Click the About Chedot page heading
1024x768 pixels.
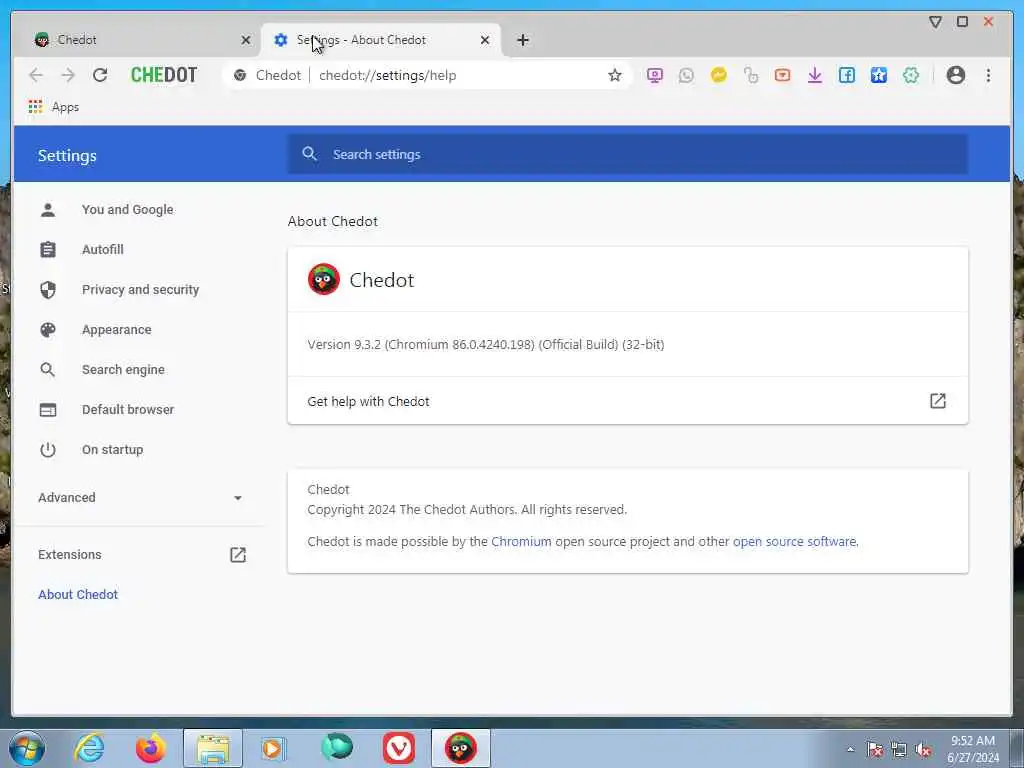tap(332, 221)
